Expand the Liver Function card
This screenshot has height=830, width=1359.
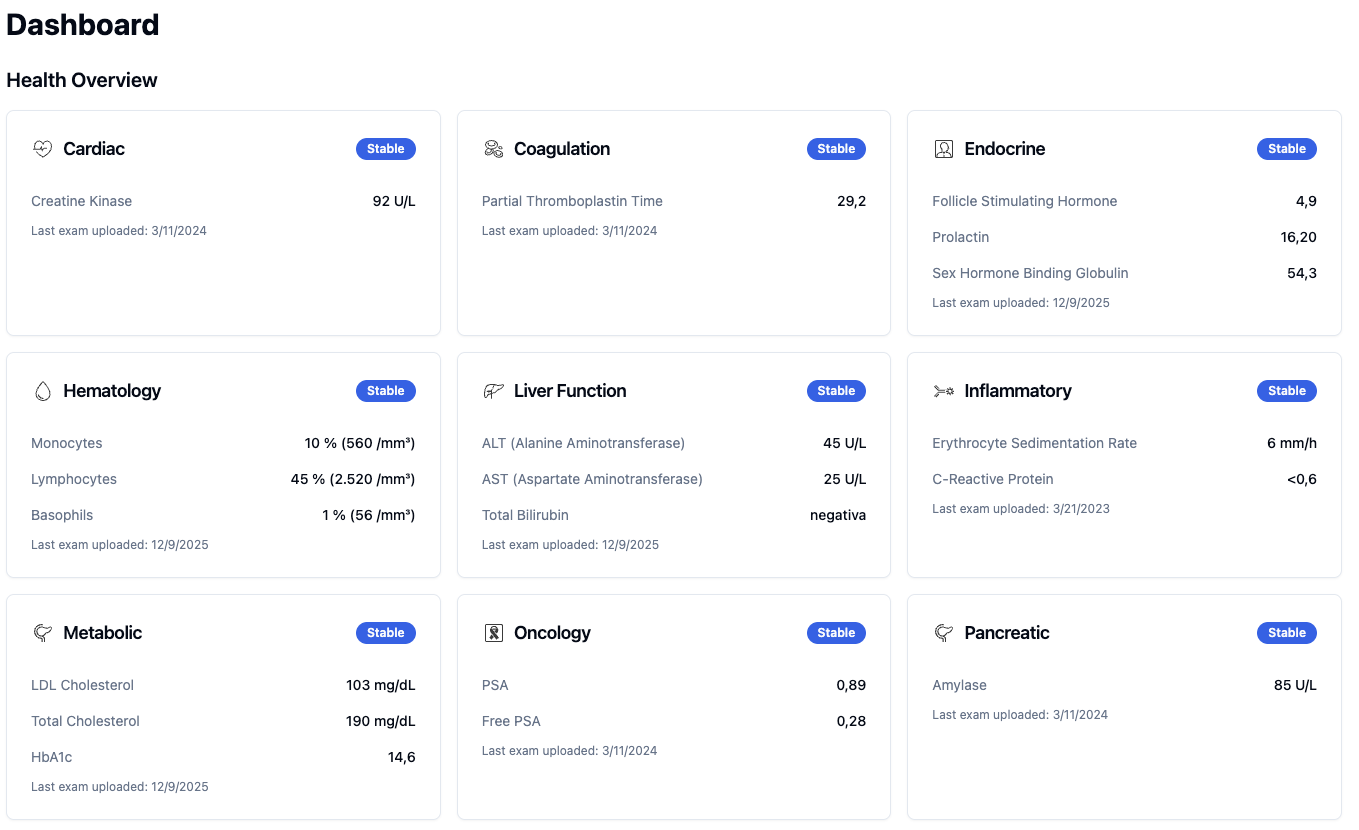[x=673, y=464]
